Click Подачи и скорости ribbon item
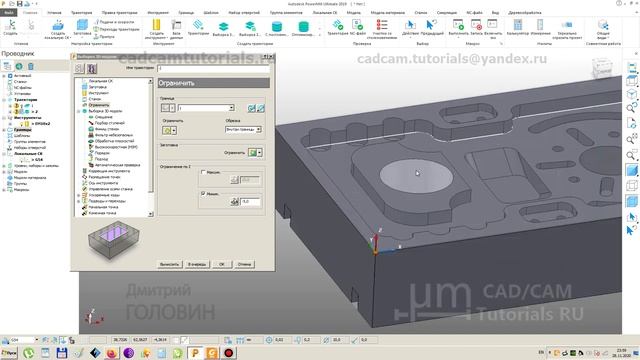This screenshot has width=640, height=360. (x=114, y=22)
